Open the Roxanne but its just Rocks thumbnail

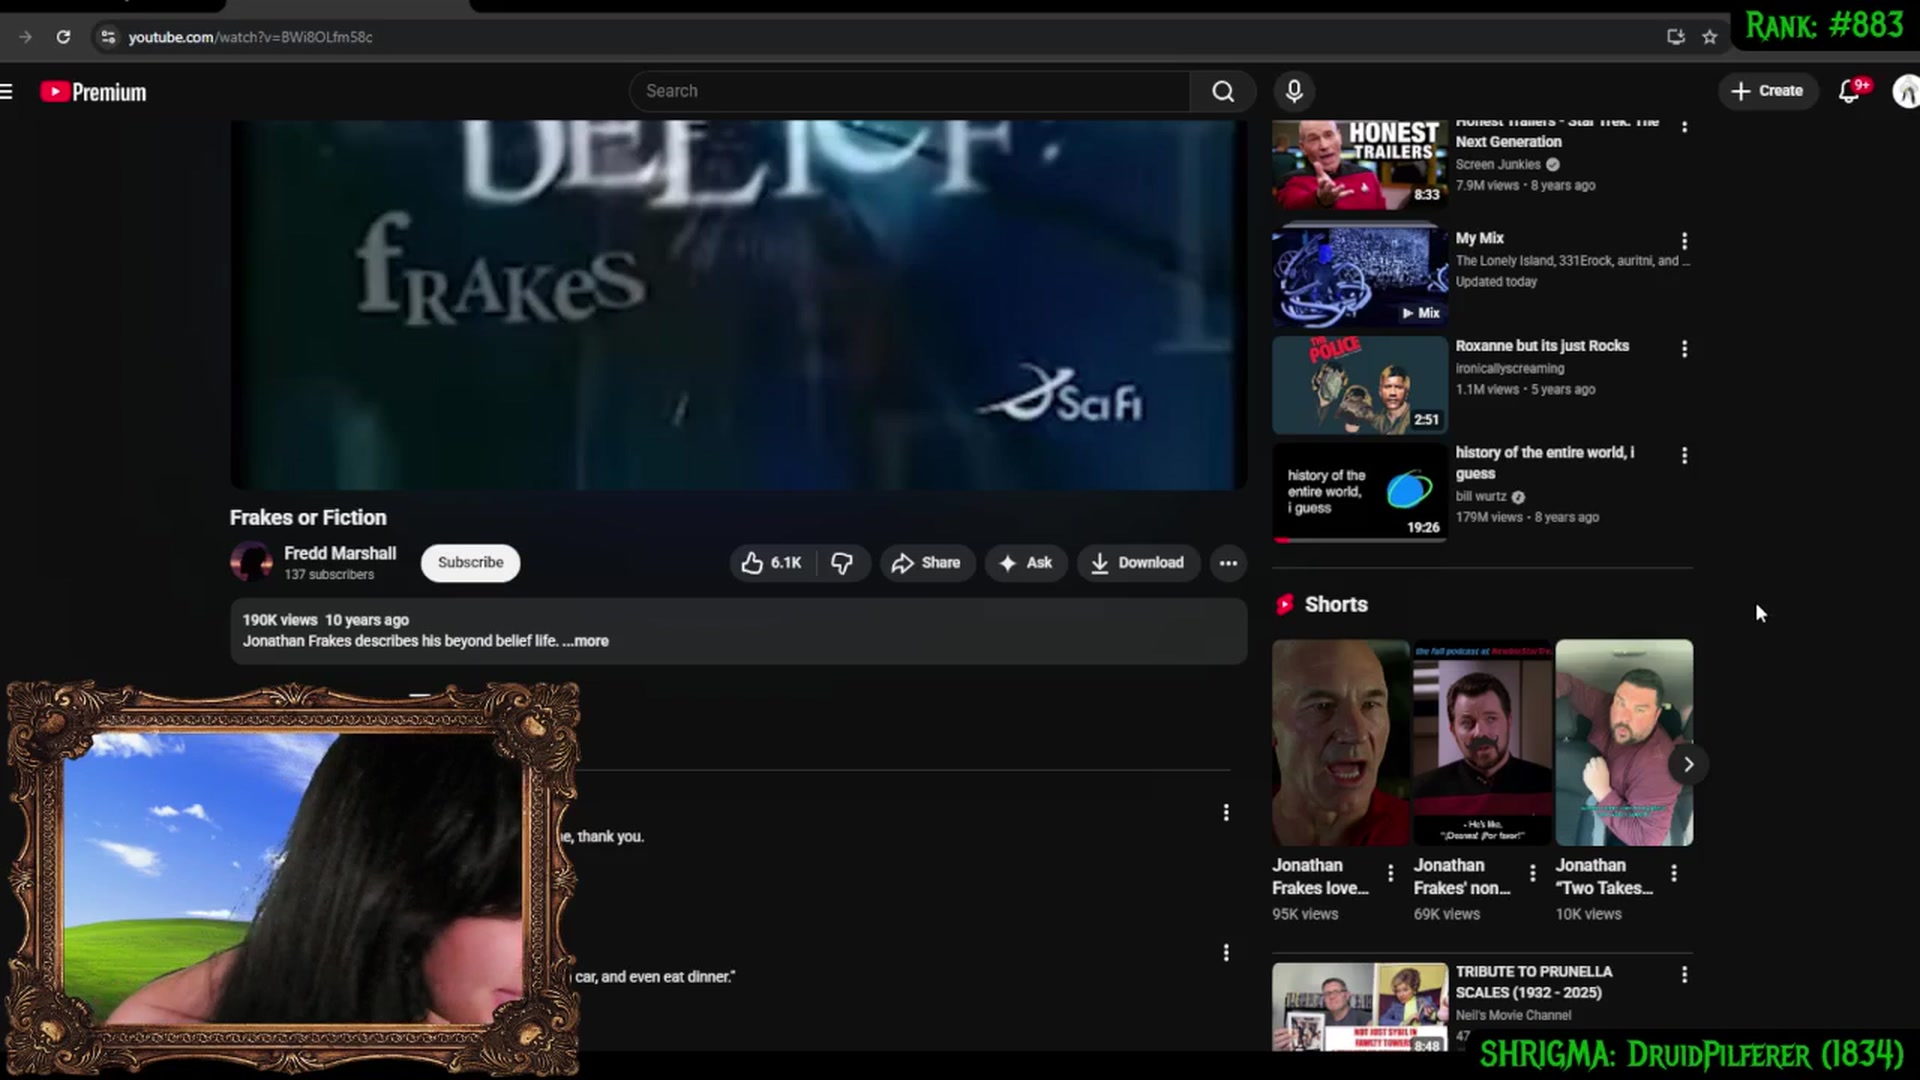click(1360, 385)
